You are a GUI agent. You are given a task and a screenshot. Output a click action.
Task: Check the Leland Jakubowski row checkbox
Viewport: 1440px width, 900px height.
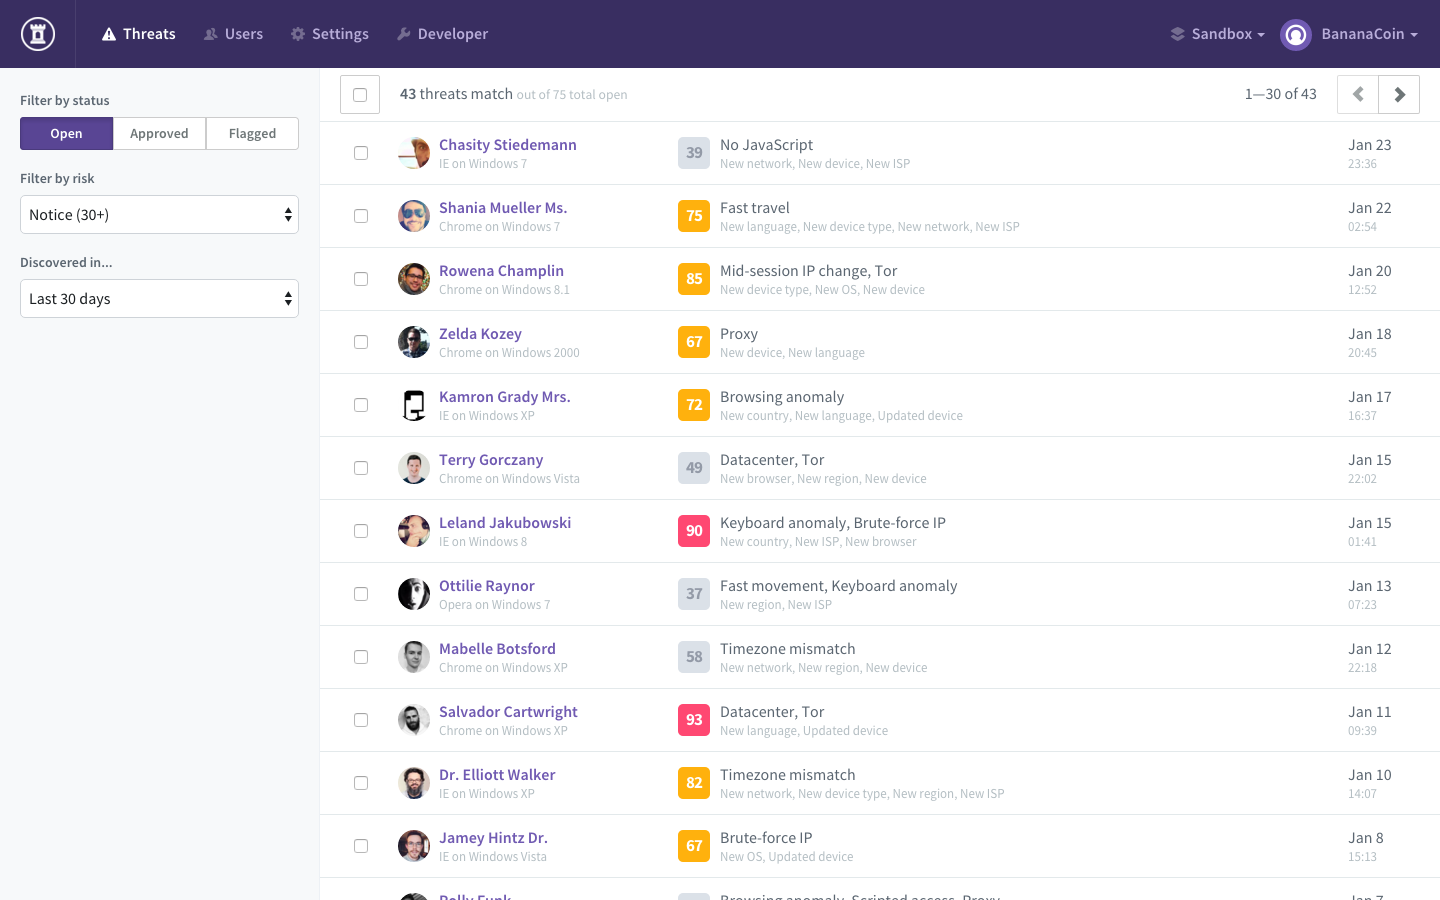pos(361,531)
